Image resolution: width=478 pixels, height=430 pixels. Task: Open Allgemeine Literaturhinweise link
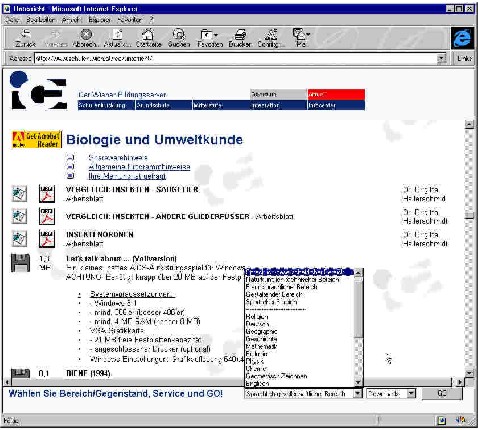(x=139, y=166)
